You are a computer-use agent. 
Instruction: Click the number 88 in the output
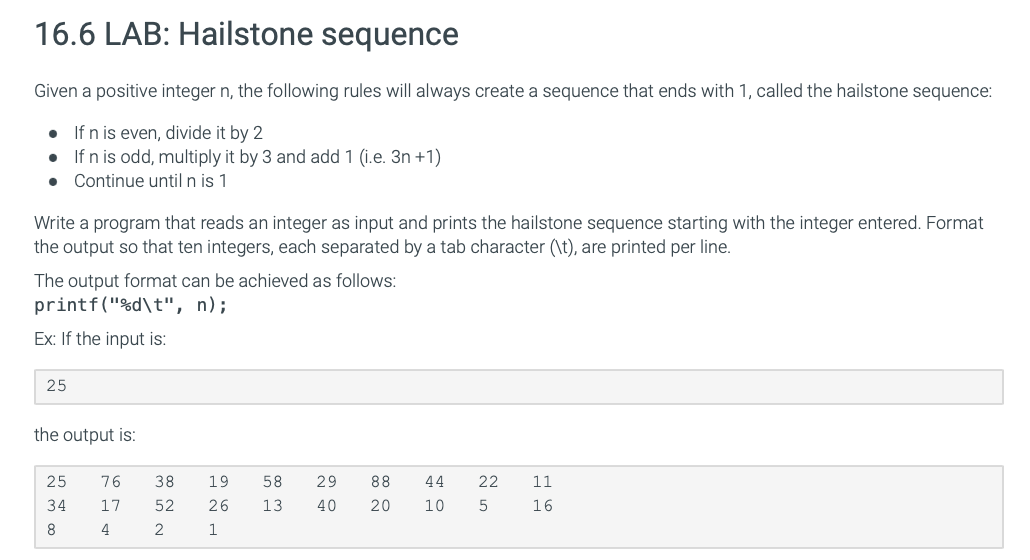click(380, 482)
